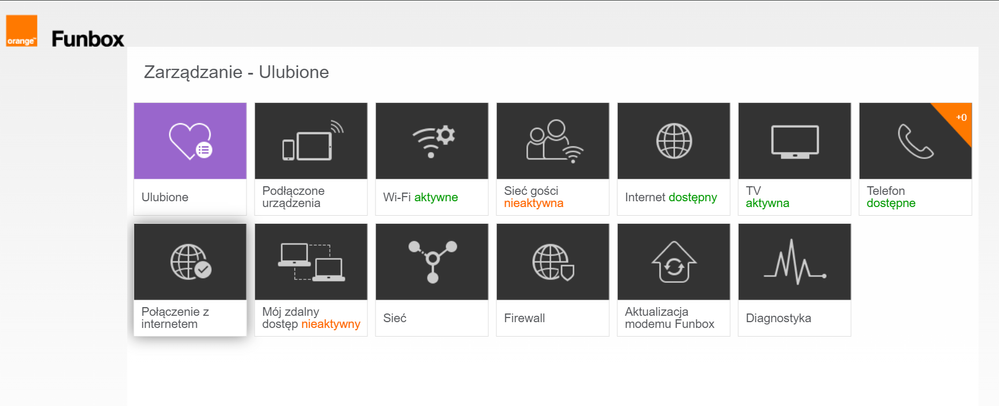999x406 pixels.
Task: Click the Funbox title text
Action: tap(88, 39)
